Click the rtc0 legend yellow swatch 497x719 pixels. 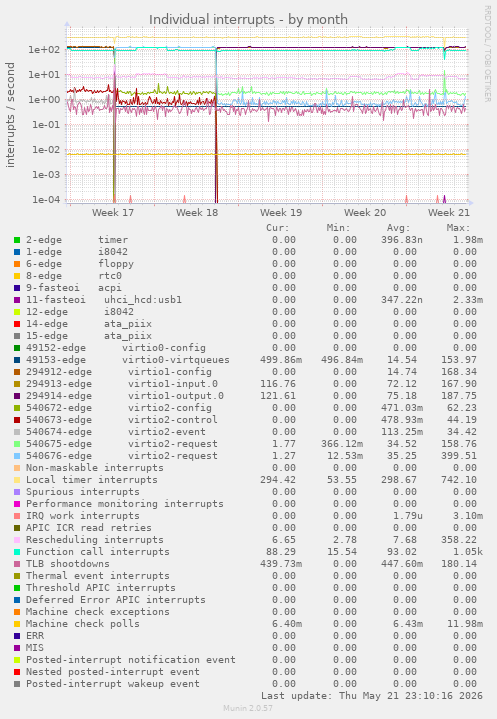click(x=17, y=276)
